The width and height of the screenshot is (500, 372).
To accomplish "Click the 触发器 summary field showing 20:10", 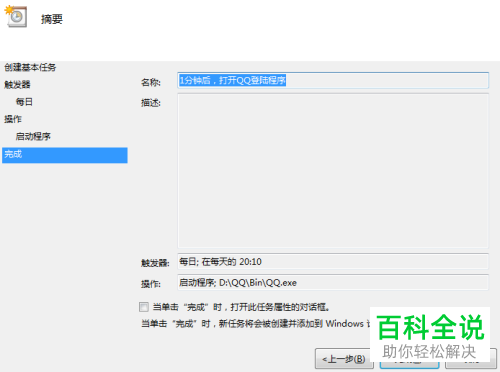I will (333, 262).
